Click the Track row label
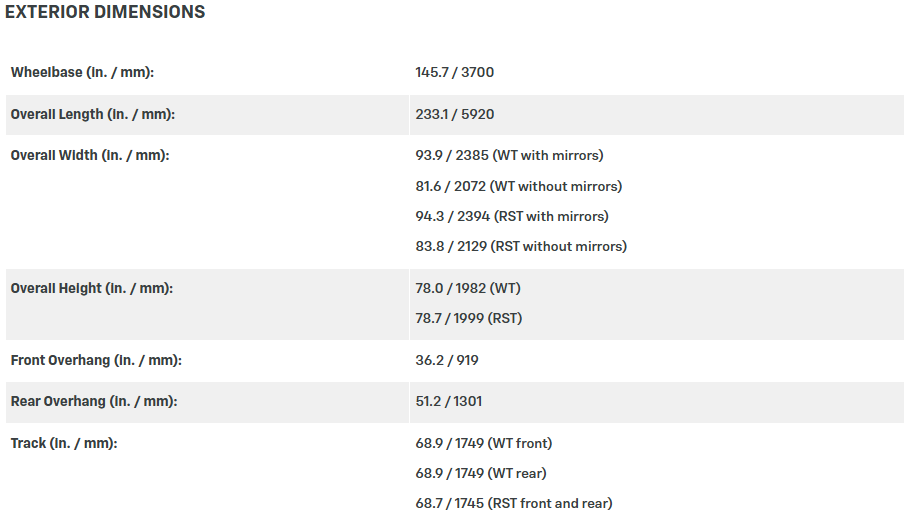Screen dimensions: 910x515 pos(64,443)
